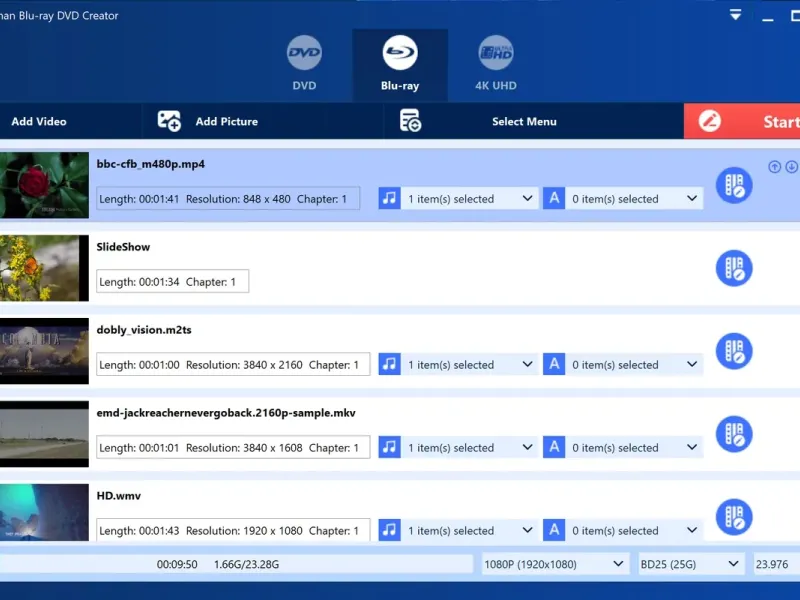Viewport: 800px width, 600px height.
Task: Click the subtitle icon for bbc-cfb_m480p.mp4
Action: 554,198
